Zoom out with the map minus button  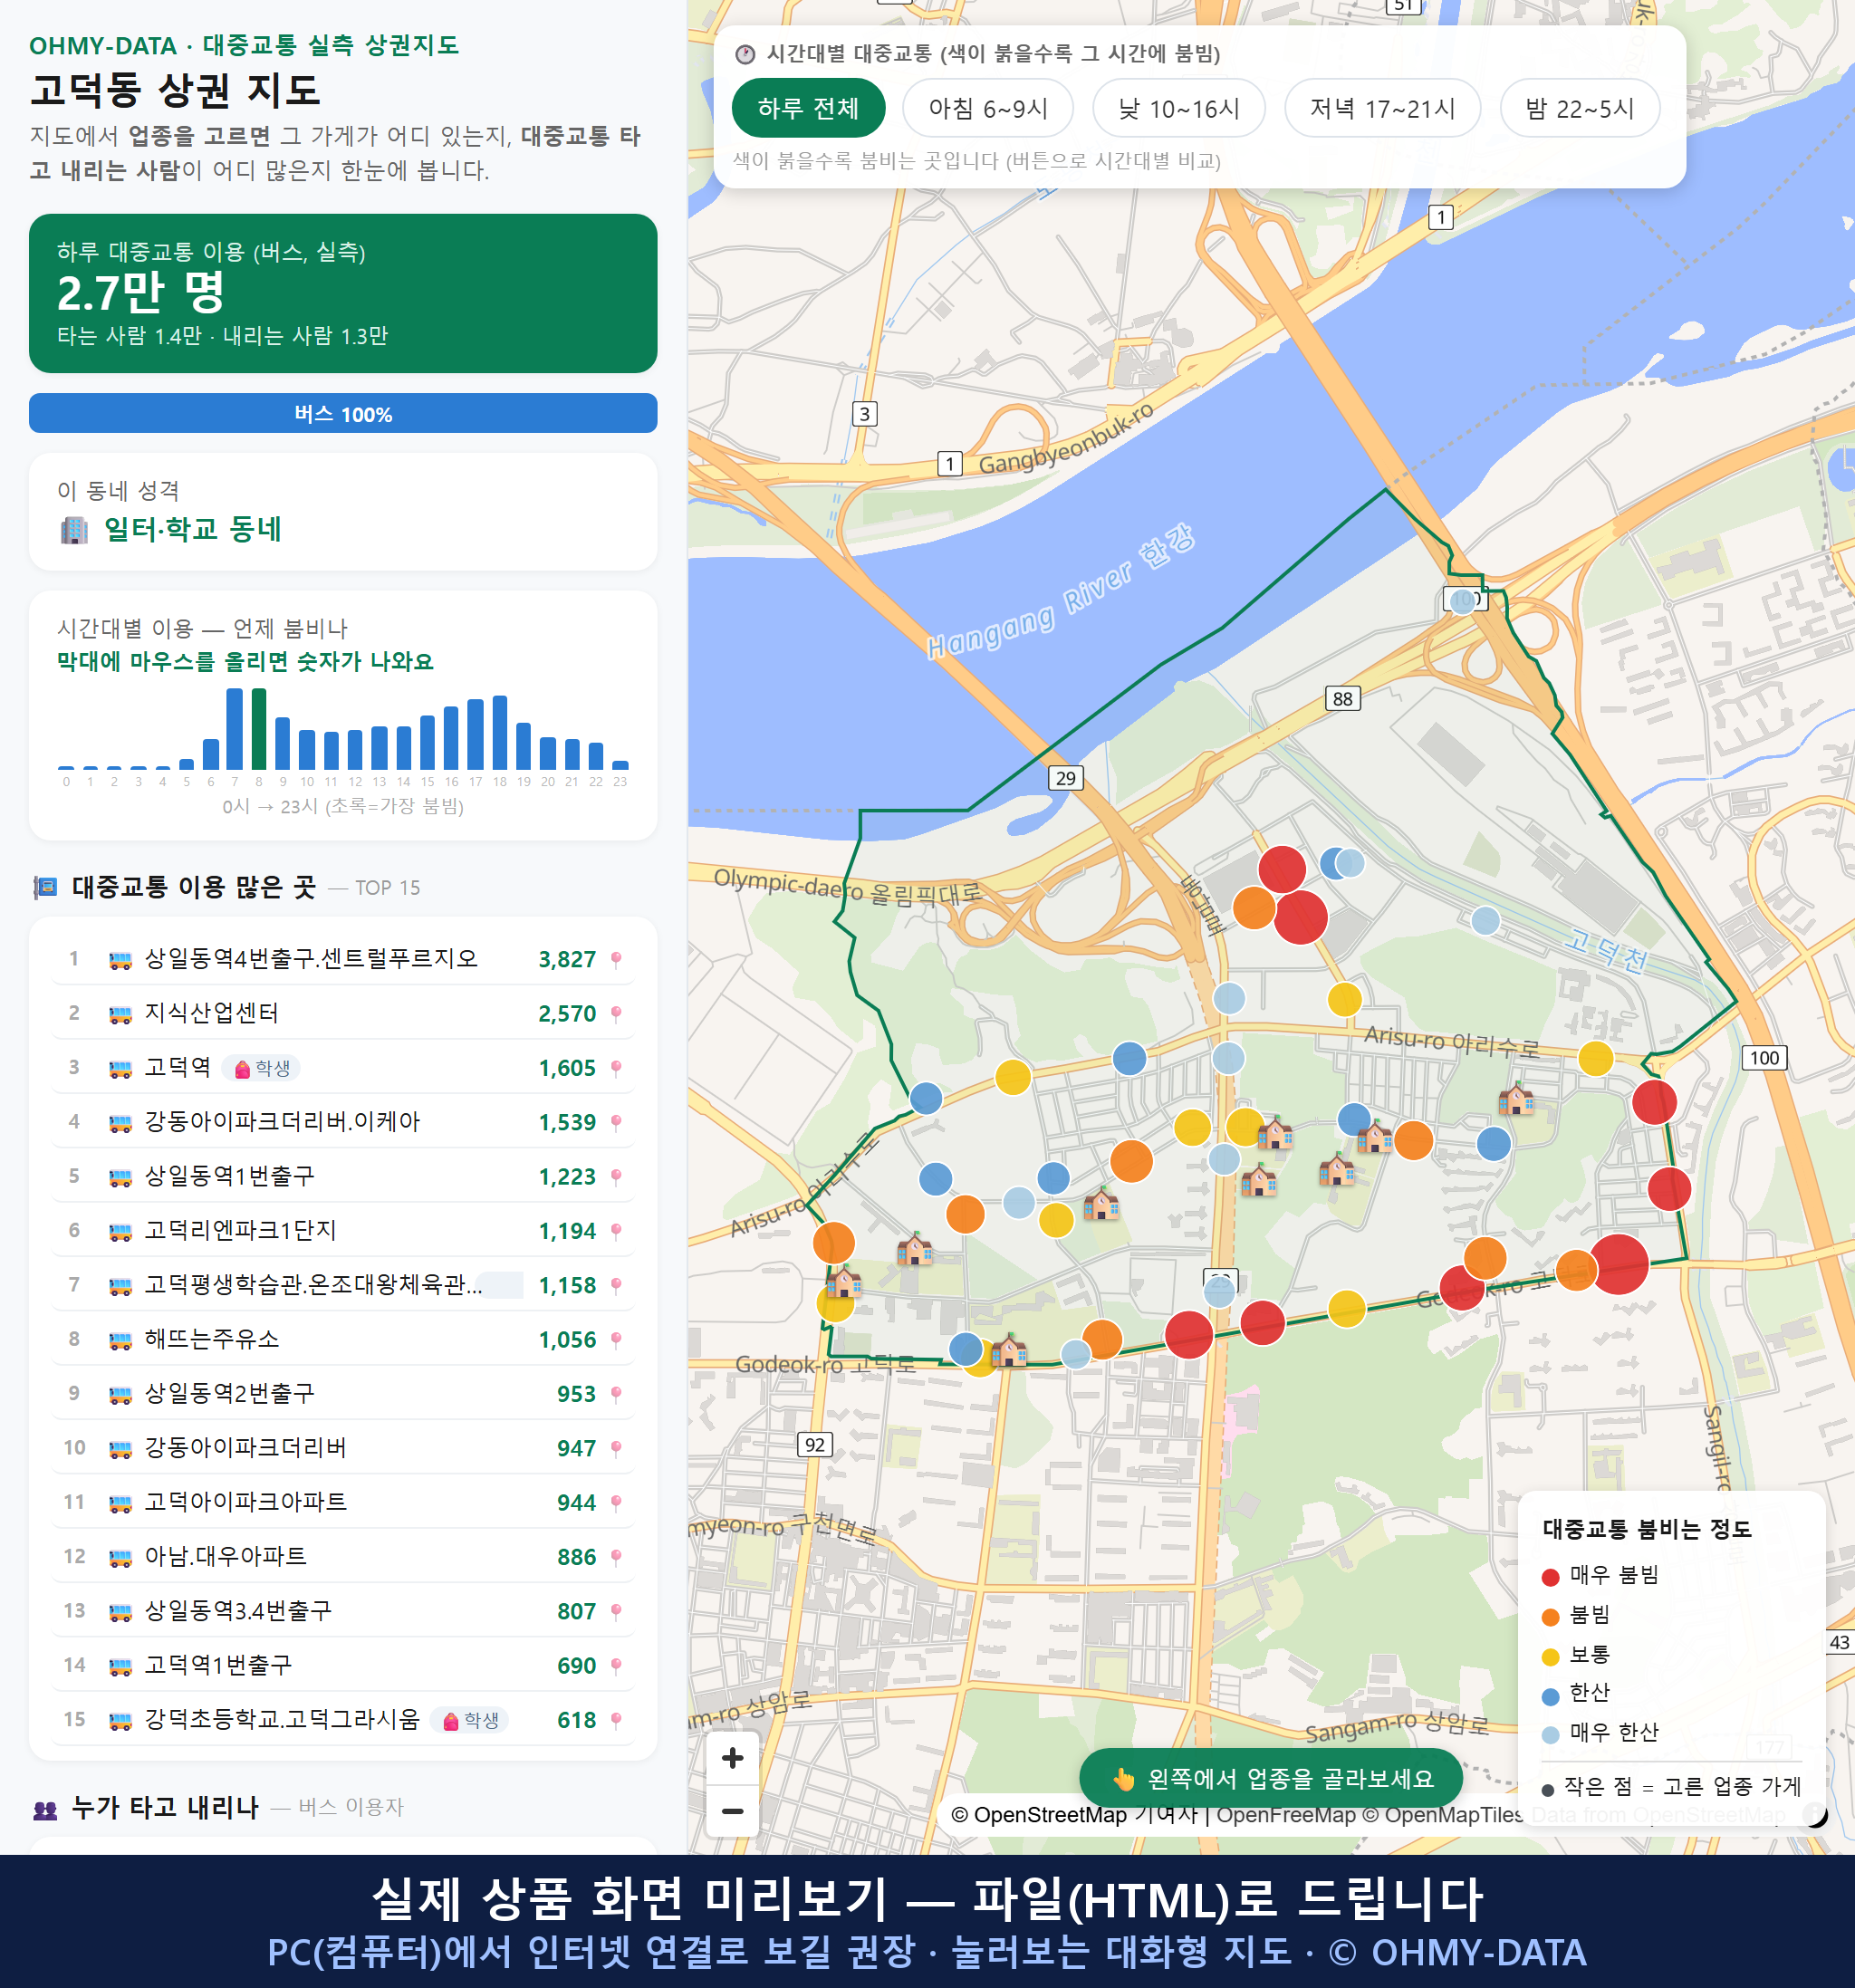tap(732, 1811)
